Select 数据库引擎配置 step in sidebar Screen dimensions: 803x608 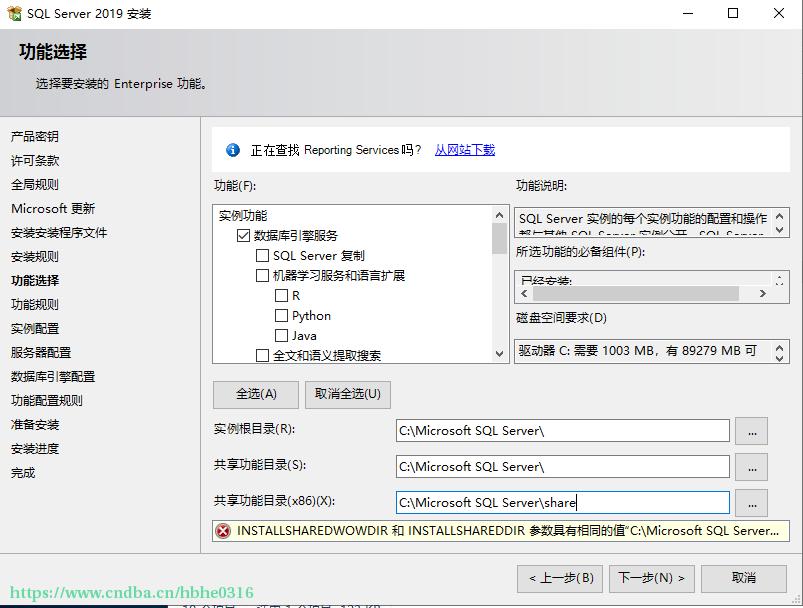[53, 377]
